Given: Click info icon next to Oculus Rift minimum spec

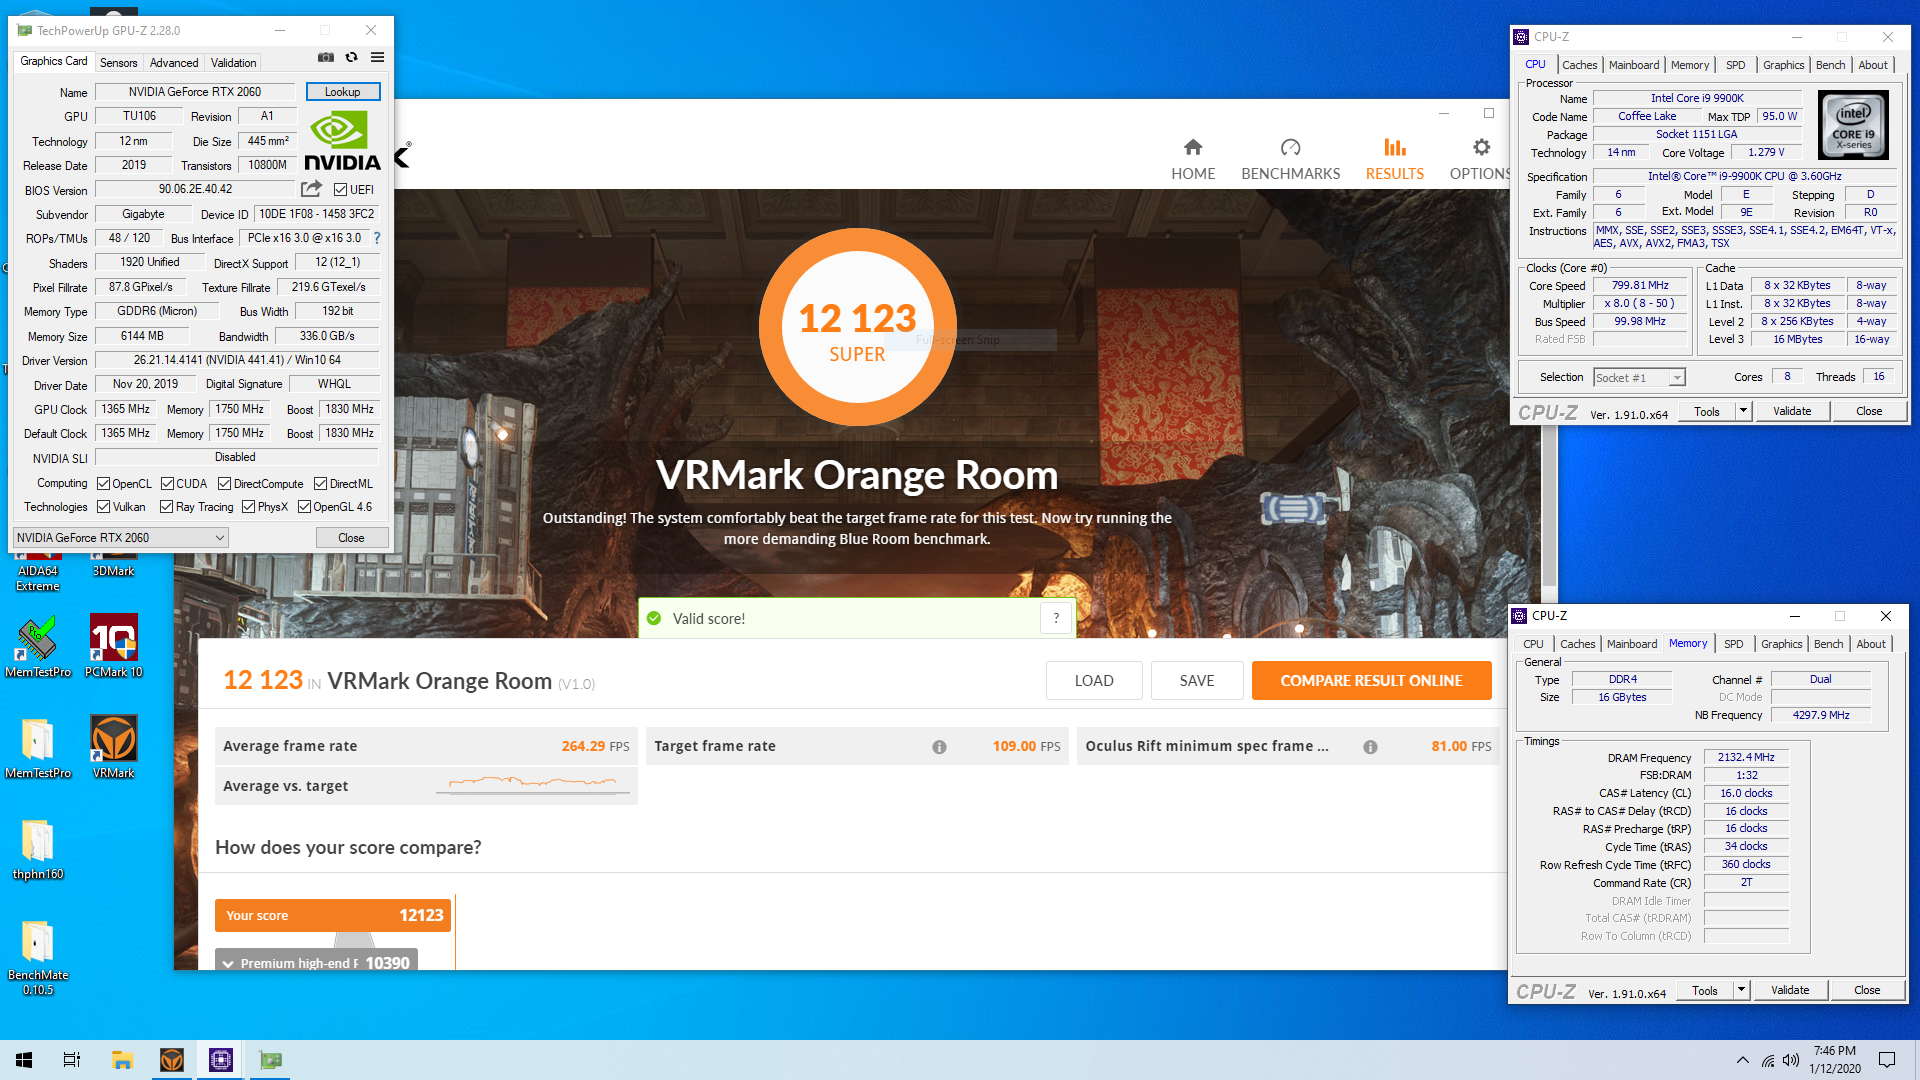Looking at the screenshot, I should (x=1370, y=747).
